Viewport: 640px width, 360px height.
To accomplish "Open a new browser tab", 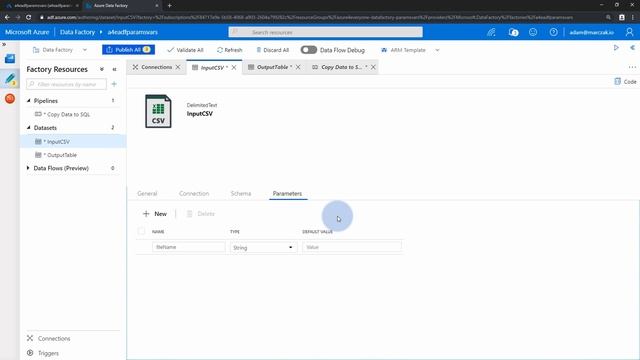I will (169, 6).
